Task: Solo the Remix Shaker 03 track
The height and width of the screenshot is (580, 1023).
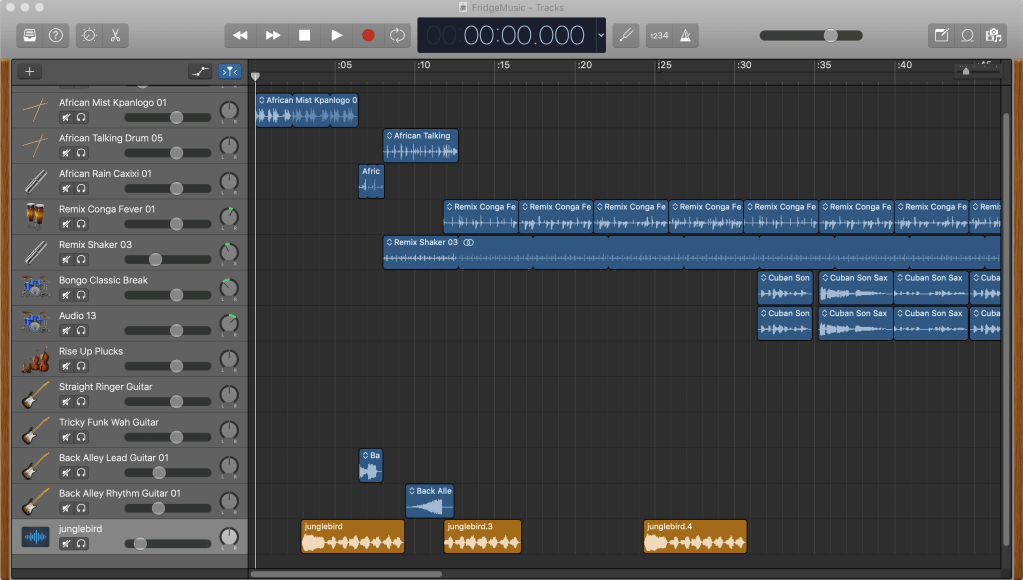Action: click(81, 260)
